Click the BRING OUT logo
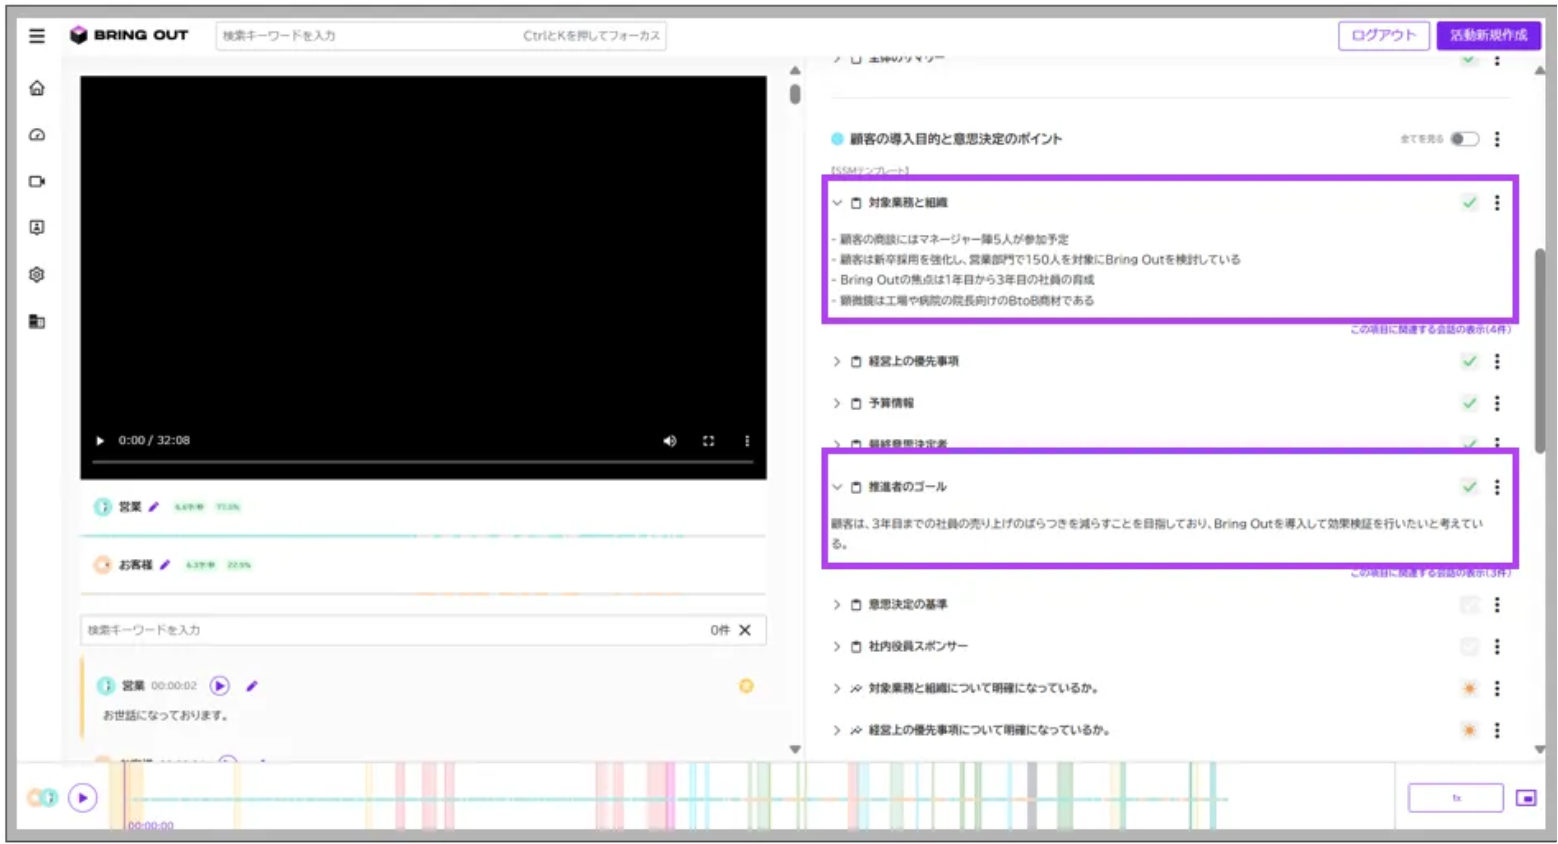The image size is (1558, 844). 129,35
